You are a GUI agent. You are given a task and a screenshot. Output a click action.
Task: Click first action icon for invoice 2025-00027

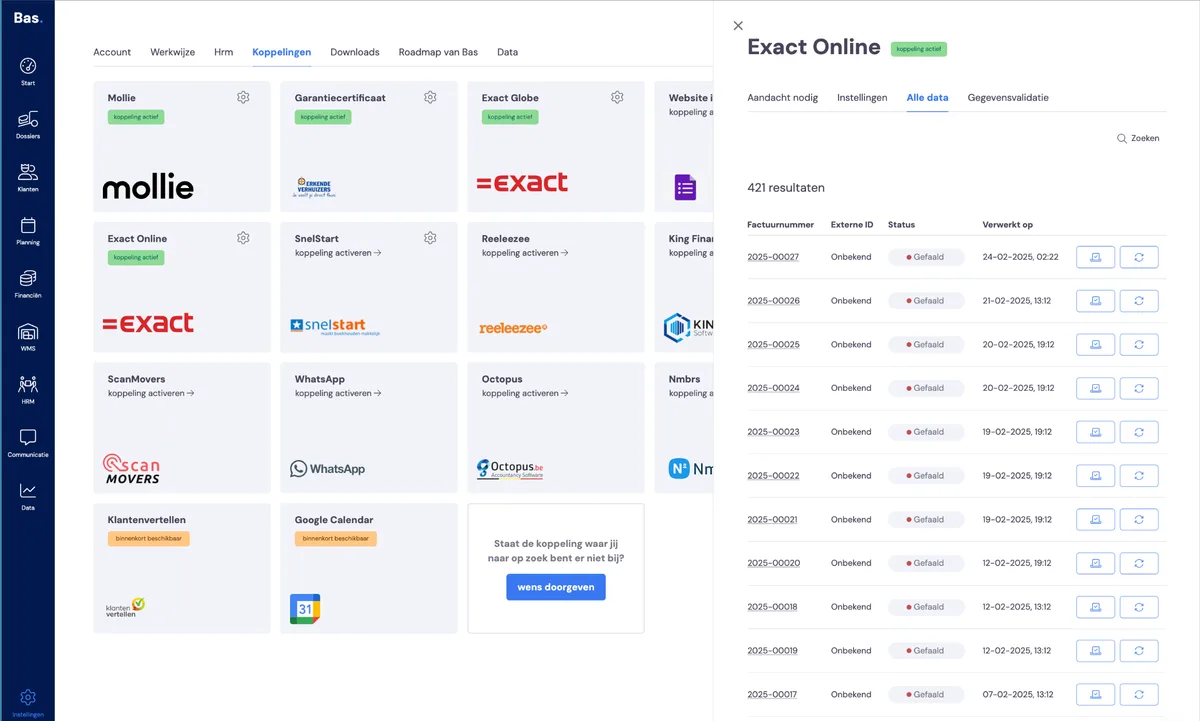tap(1095, 257)
